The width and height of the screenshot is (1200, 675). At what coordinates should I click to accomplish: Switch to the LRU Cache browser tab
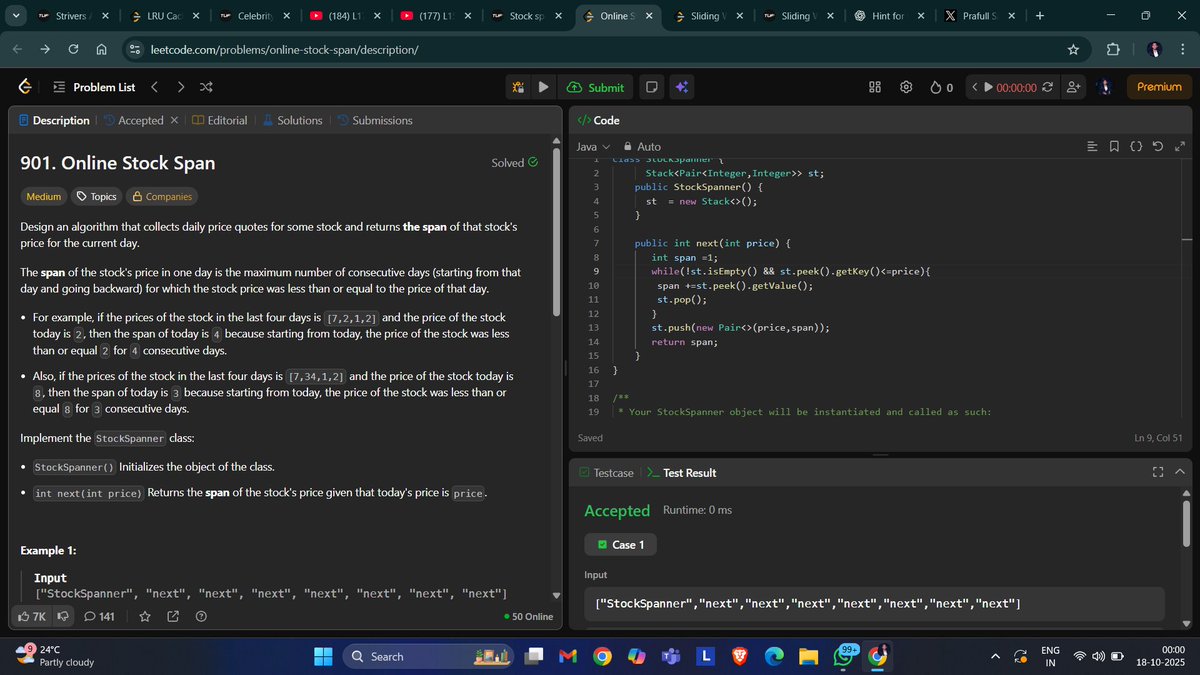click(165, 16)
